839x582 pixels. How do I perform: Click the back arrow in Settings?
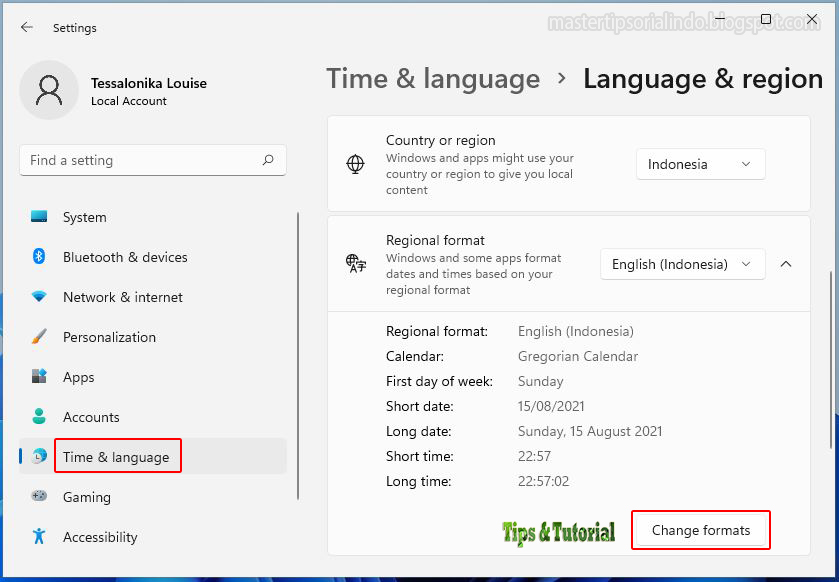click(27, 28)
